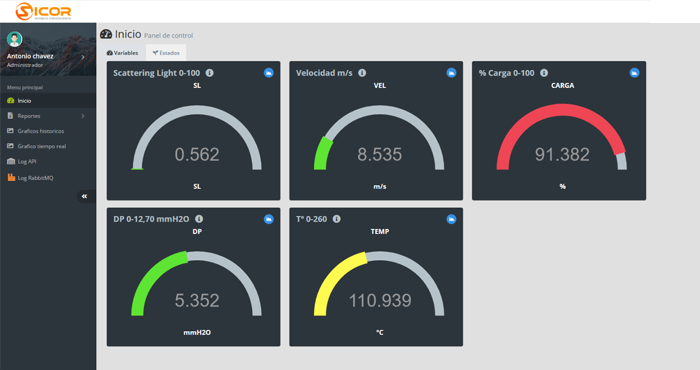Open the blue chart icon on the % Carga card
700x370 pixels.
[x=634, y=73]
